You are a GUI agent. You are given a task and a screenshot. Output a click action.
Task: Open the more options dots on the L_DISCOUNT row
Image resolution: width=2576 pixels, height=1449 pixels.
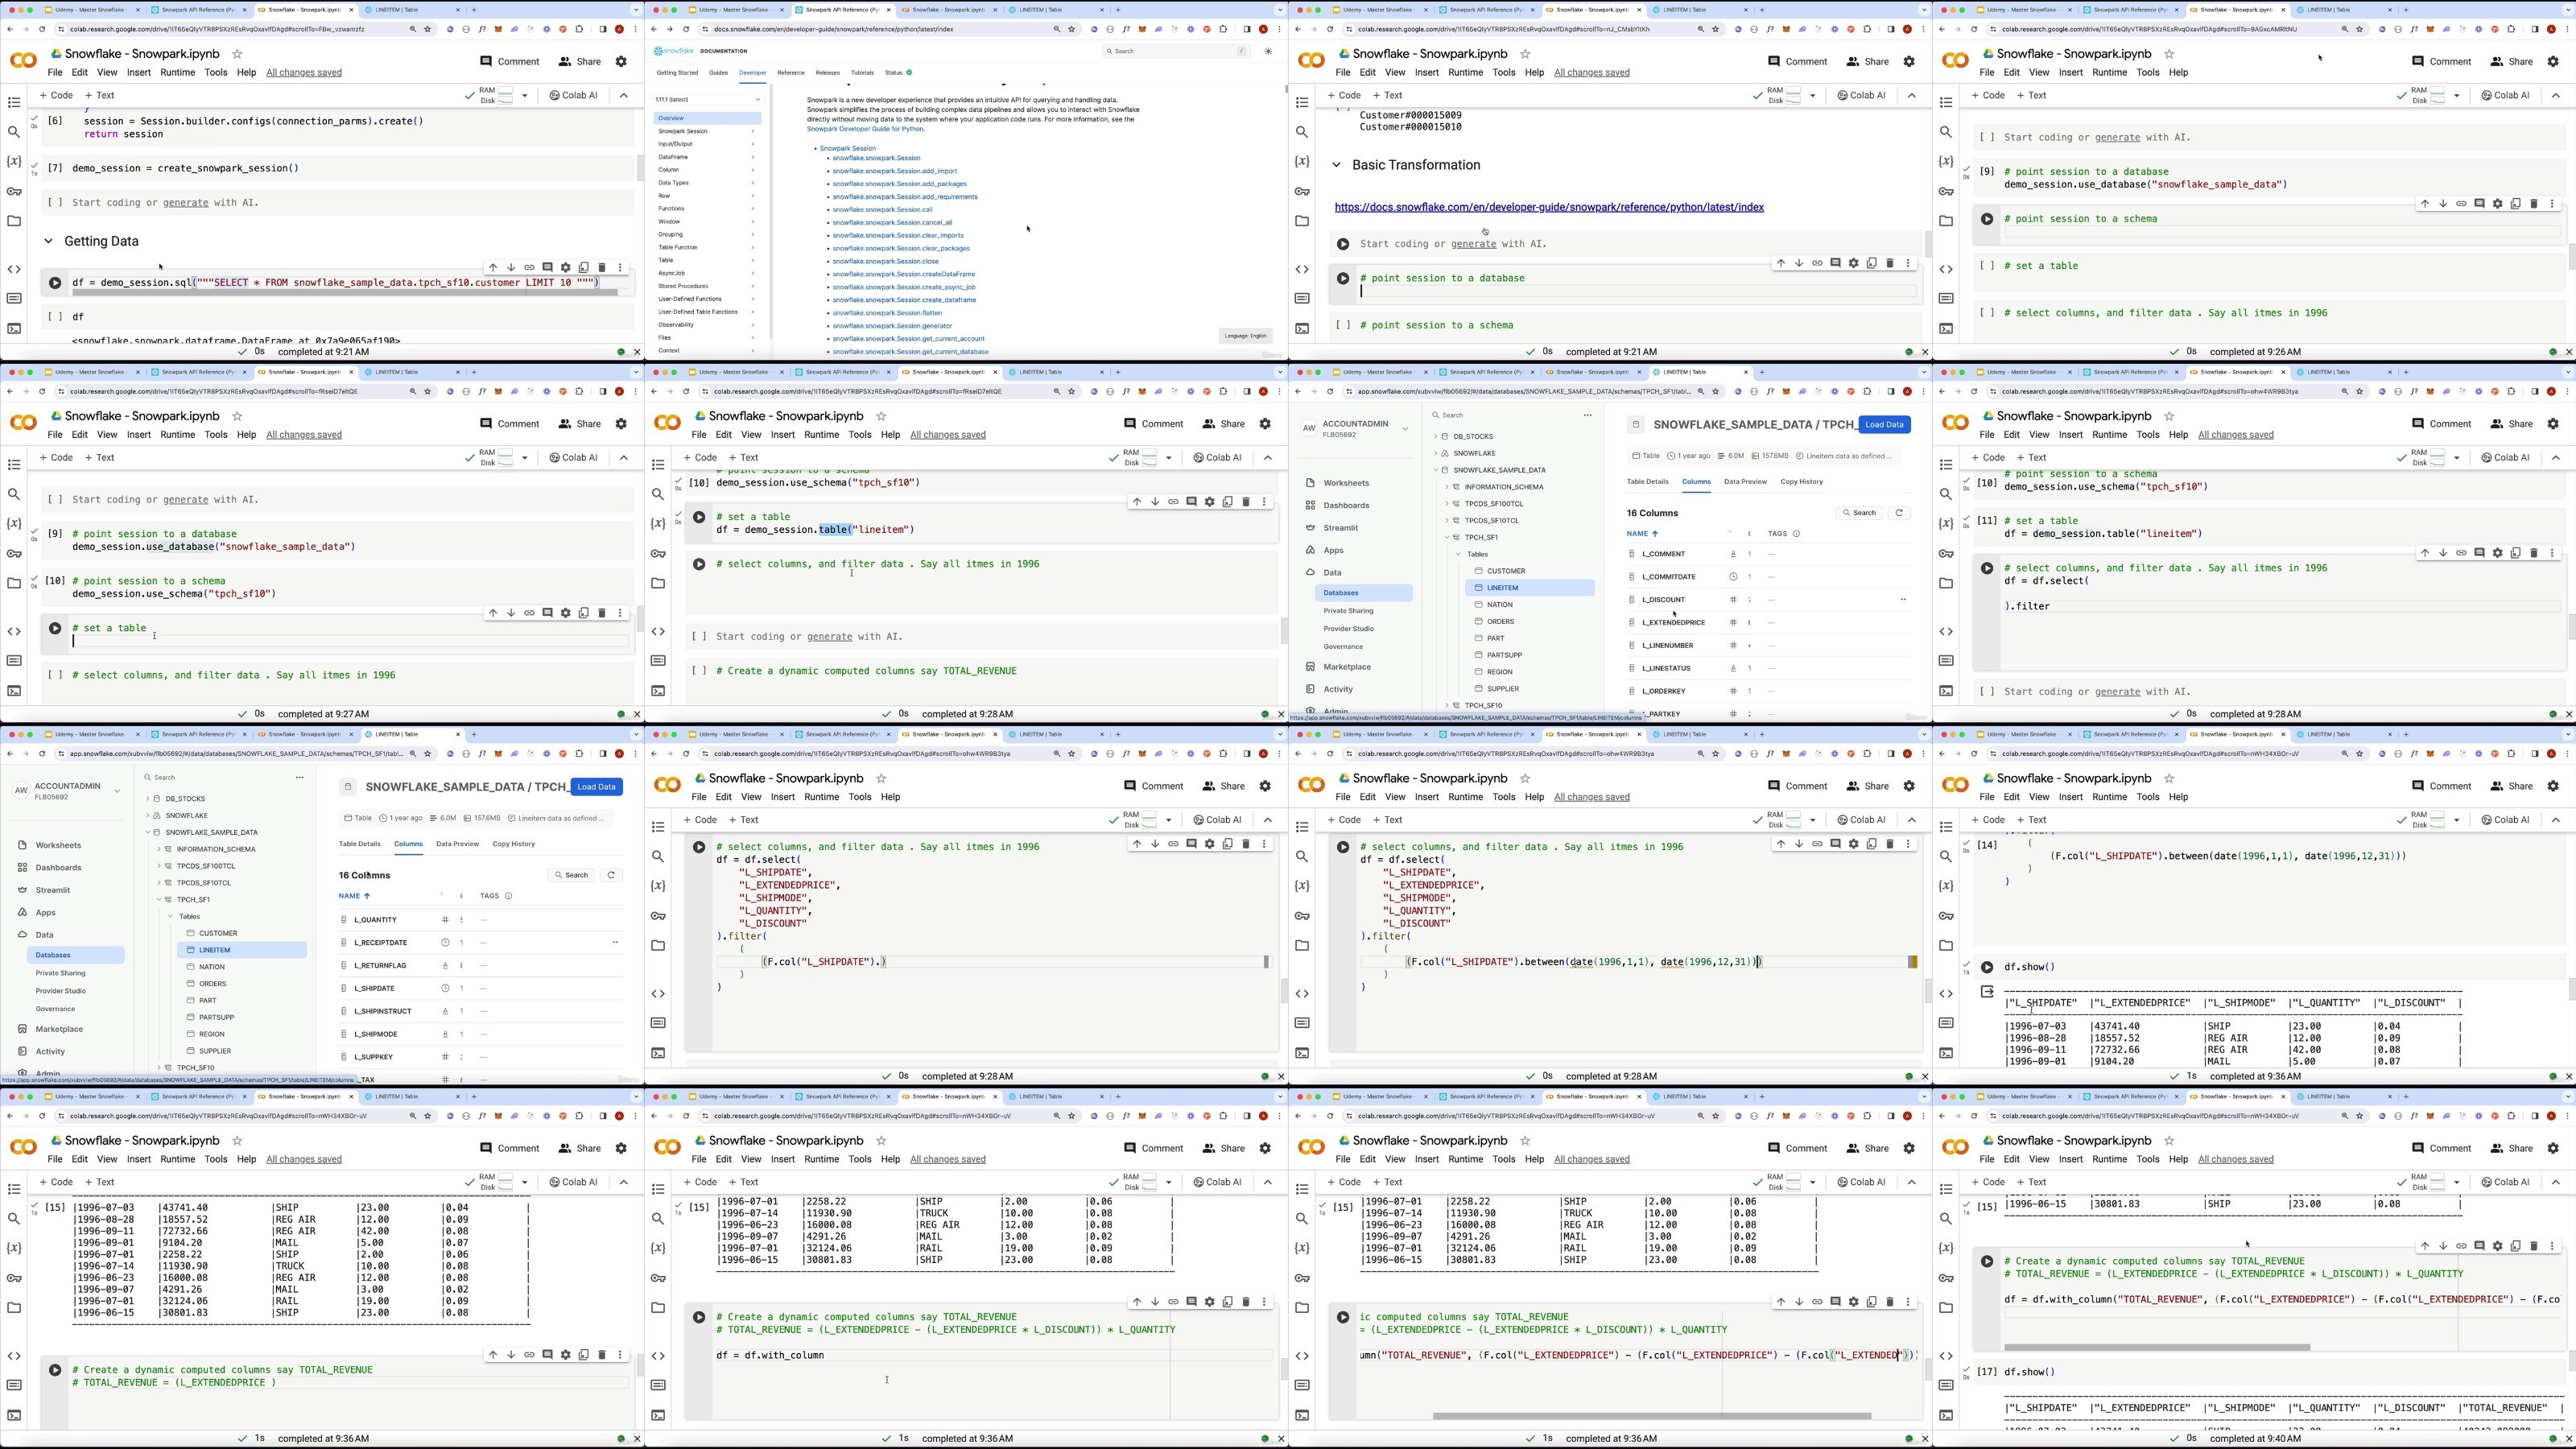[1903, 600]
